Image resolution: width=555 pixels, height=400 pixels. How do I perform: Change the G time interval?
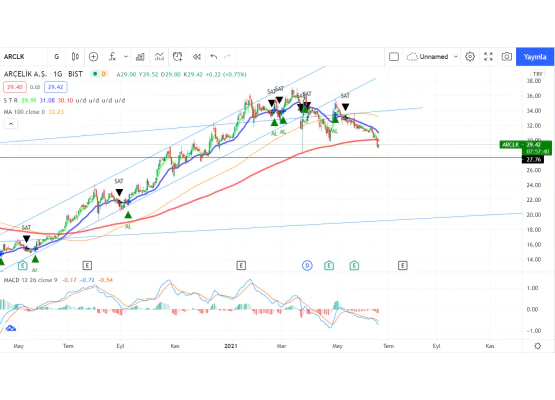coord(57,57)
